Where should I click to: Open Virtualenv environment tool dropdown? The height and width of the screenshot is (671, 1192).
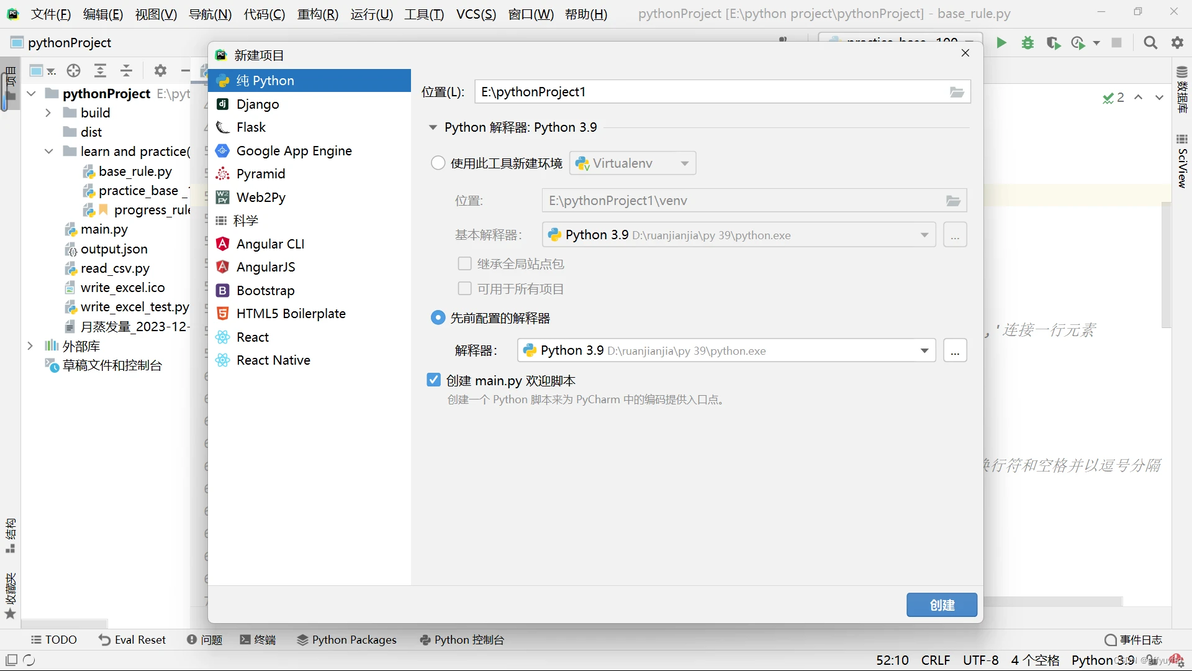632,163
